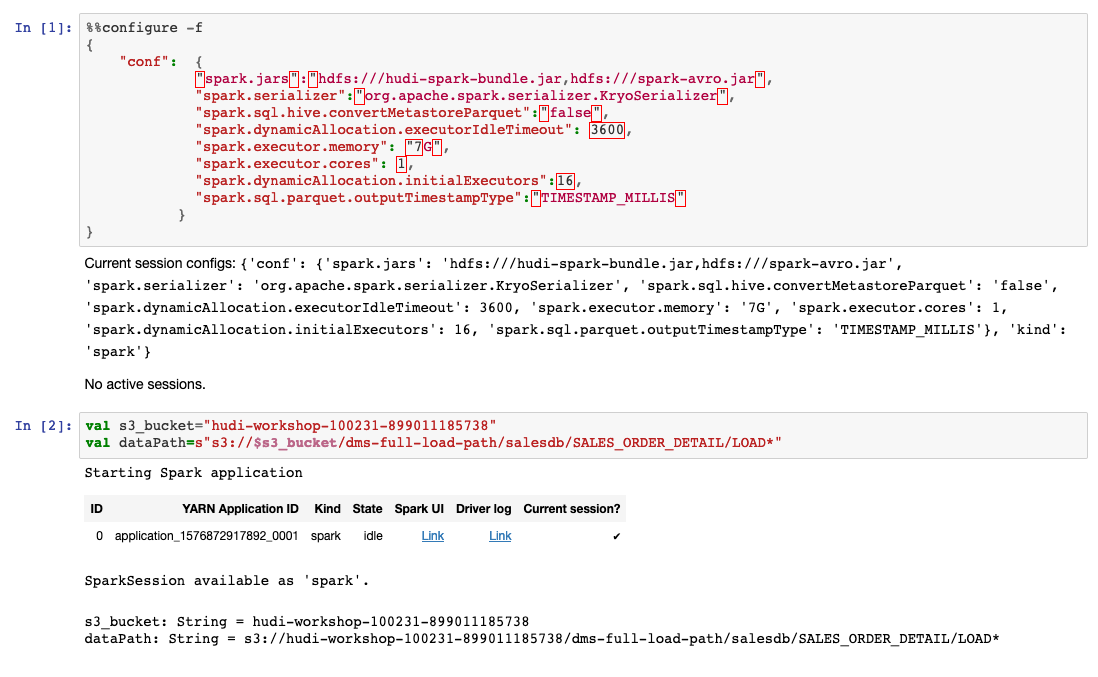The image size is (1098, 677).
Task: Click the current session checkmark
Action: [x=616, y=537]
